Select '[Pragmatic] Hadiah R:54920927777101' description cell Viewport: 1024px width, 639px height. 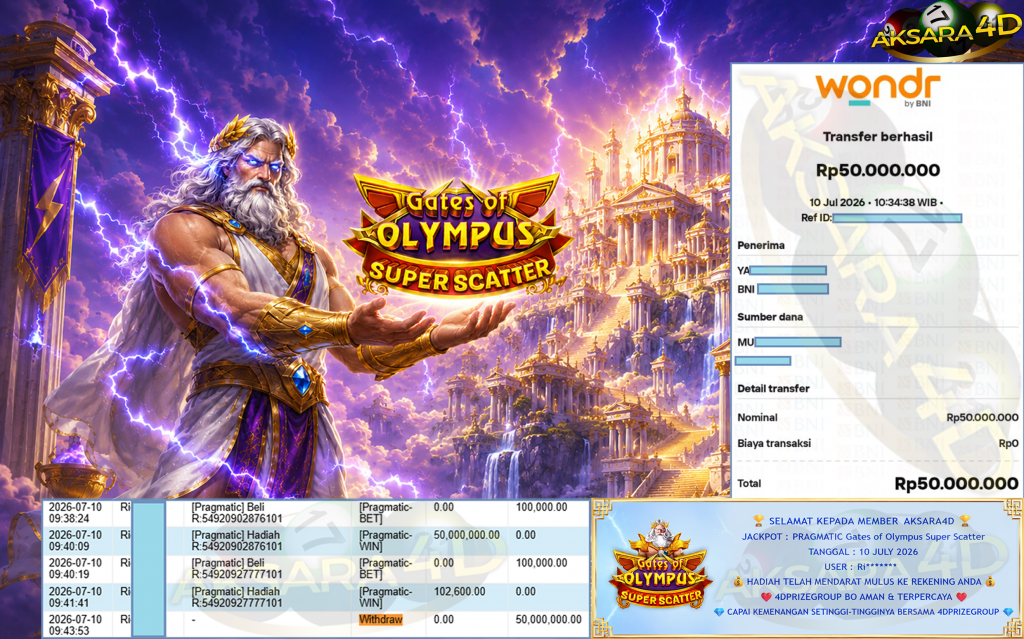click(237, 597)
